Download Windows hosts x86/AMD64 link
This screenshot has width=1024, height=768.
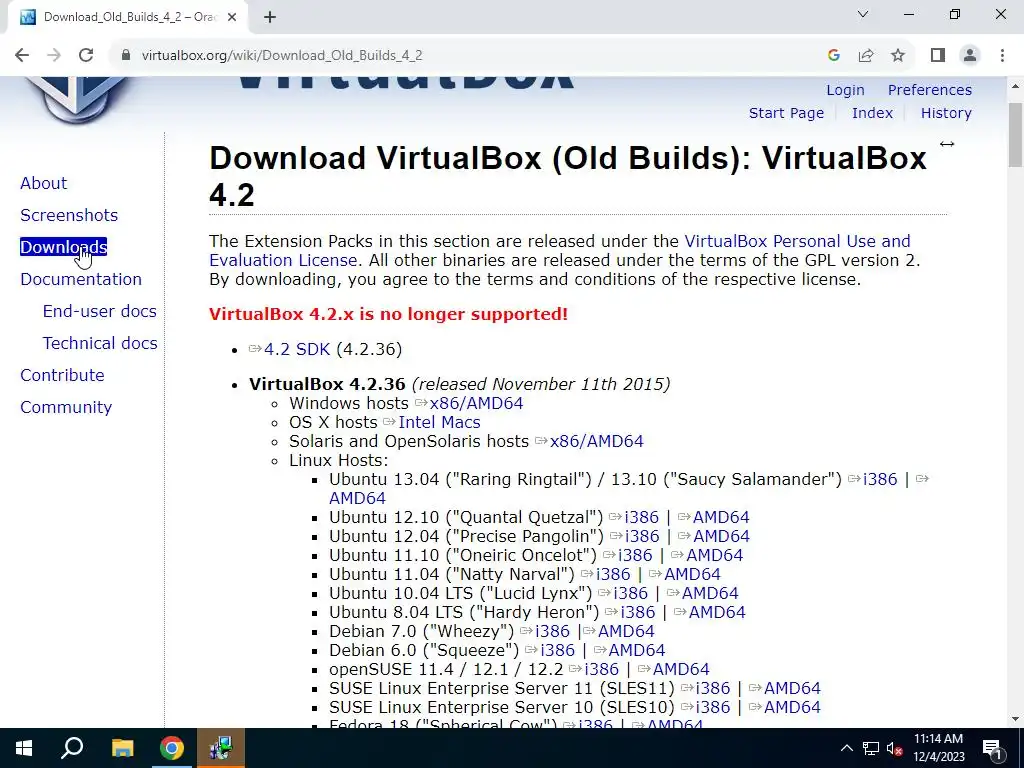coord(476,403)
